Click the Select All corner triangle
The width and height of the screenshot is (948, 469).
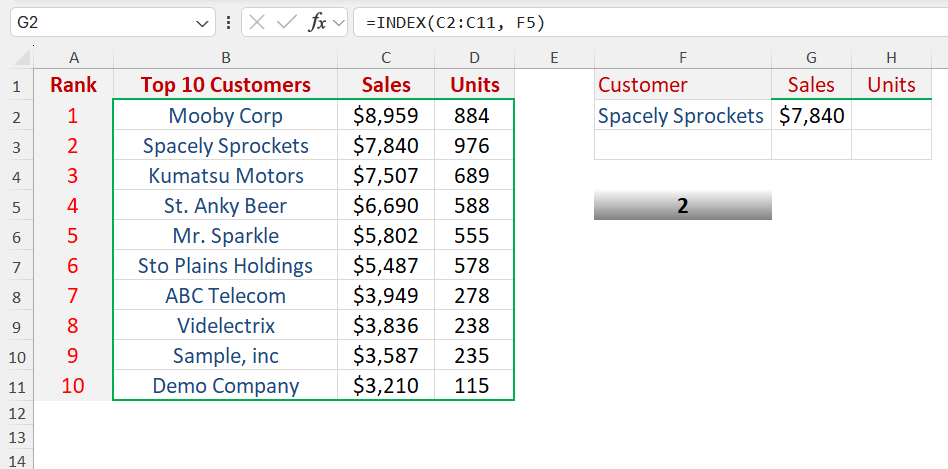click(17, 59)
